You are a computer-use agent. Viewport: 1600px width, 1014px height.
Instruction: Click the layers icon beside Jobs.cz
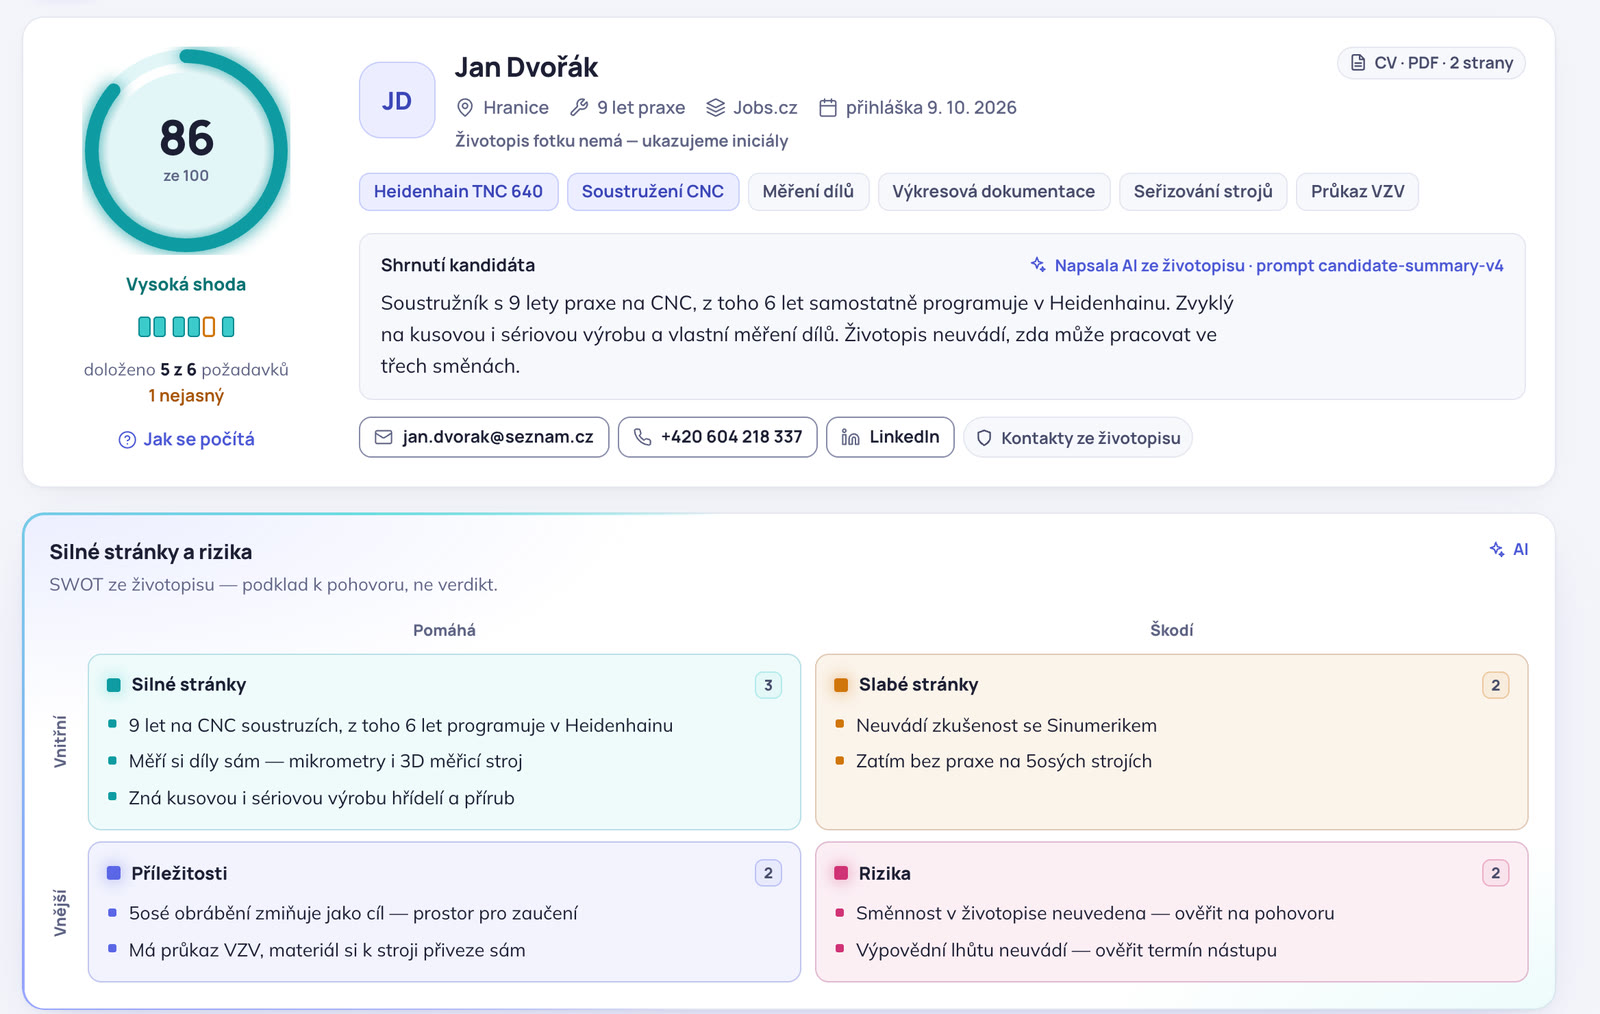pos(715,107)
